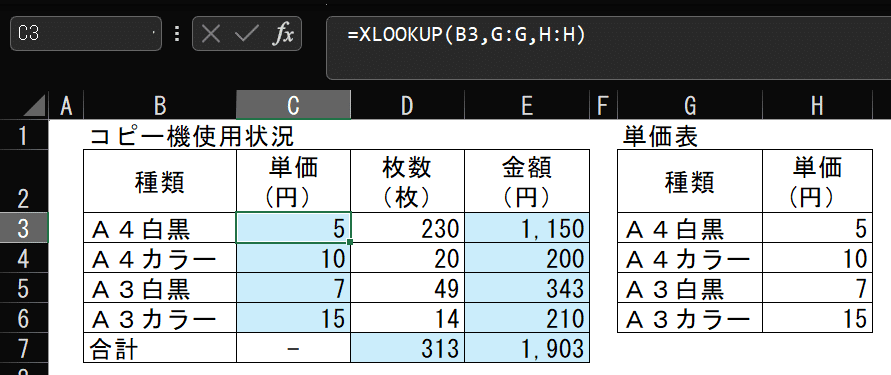Viewport: 891px width, 375px height.
Task: Select column D header
Action: (407, 106)
